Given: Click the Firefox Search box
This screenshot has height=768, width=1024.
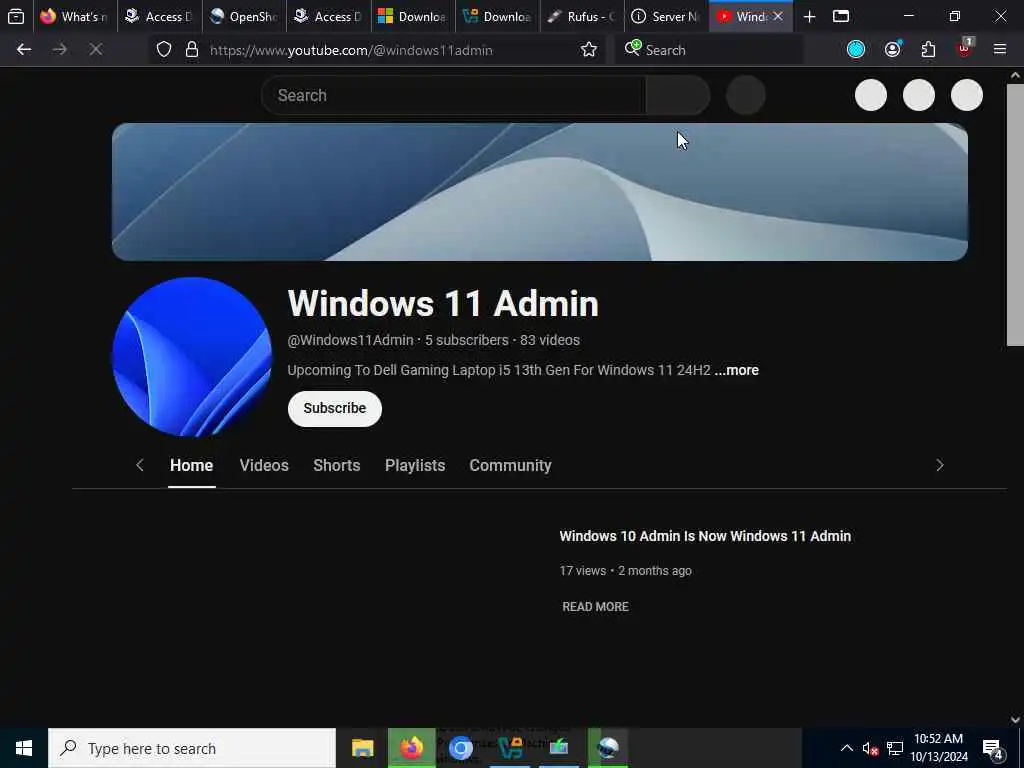Looking at the screenshot, I should [x=709, y=50].
